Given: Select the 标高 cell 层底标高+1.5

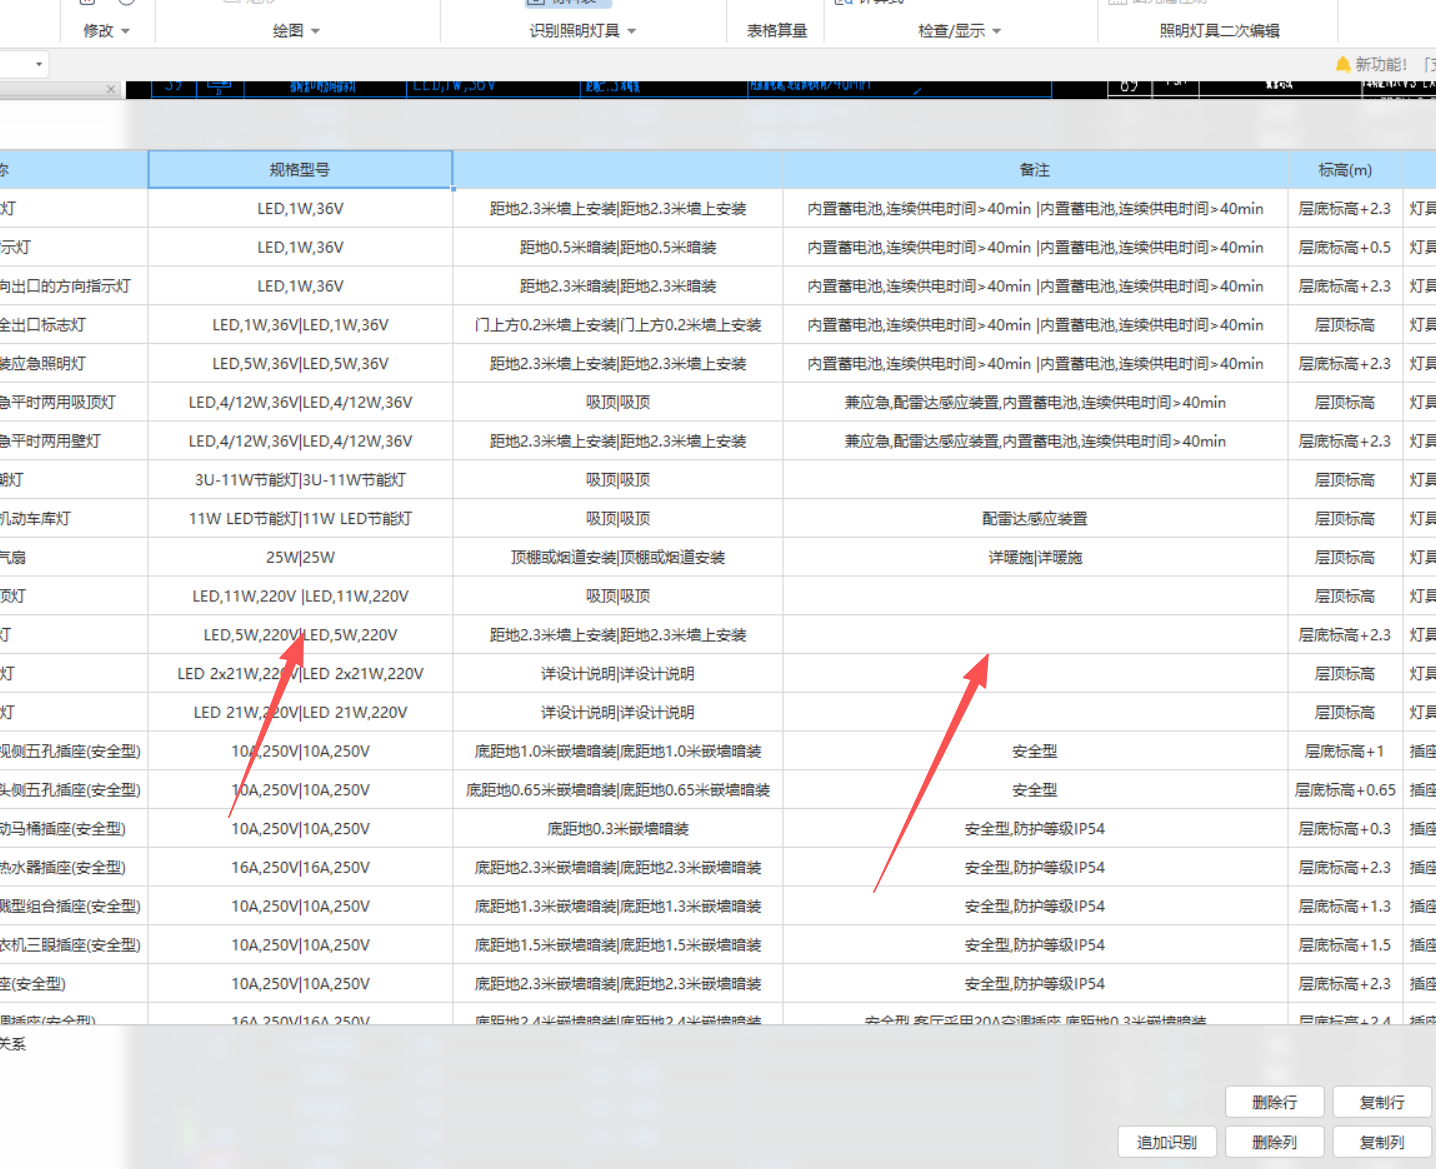Looking at the screenshot, I should [1345, 945].
